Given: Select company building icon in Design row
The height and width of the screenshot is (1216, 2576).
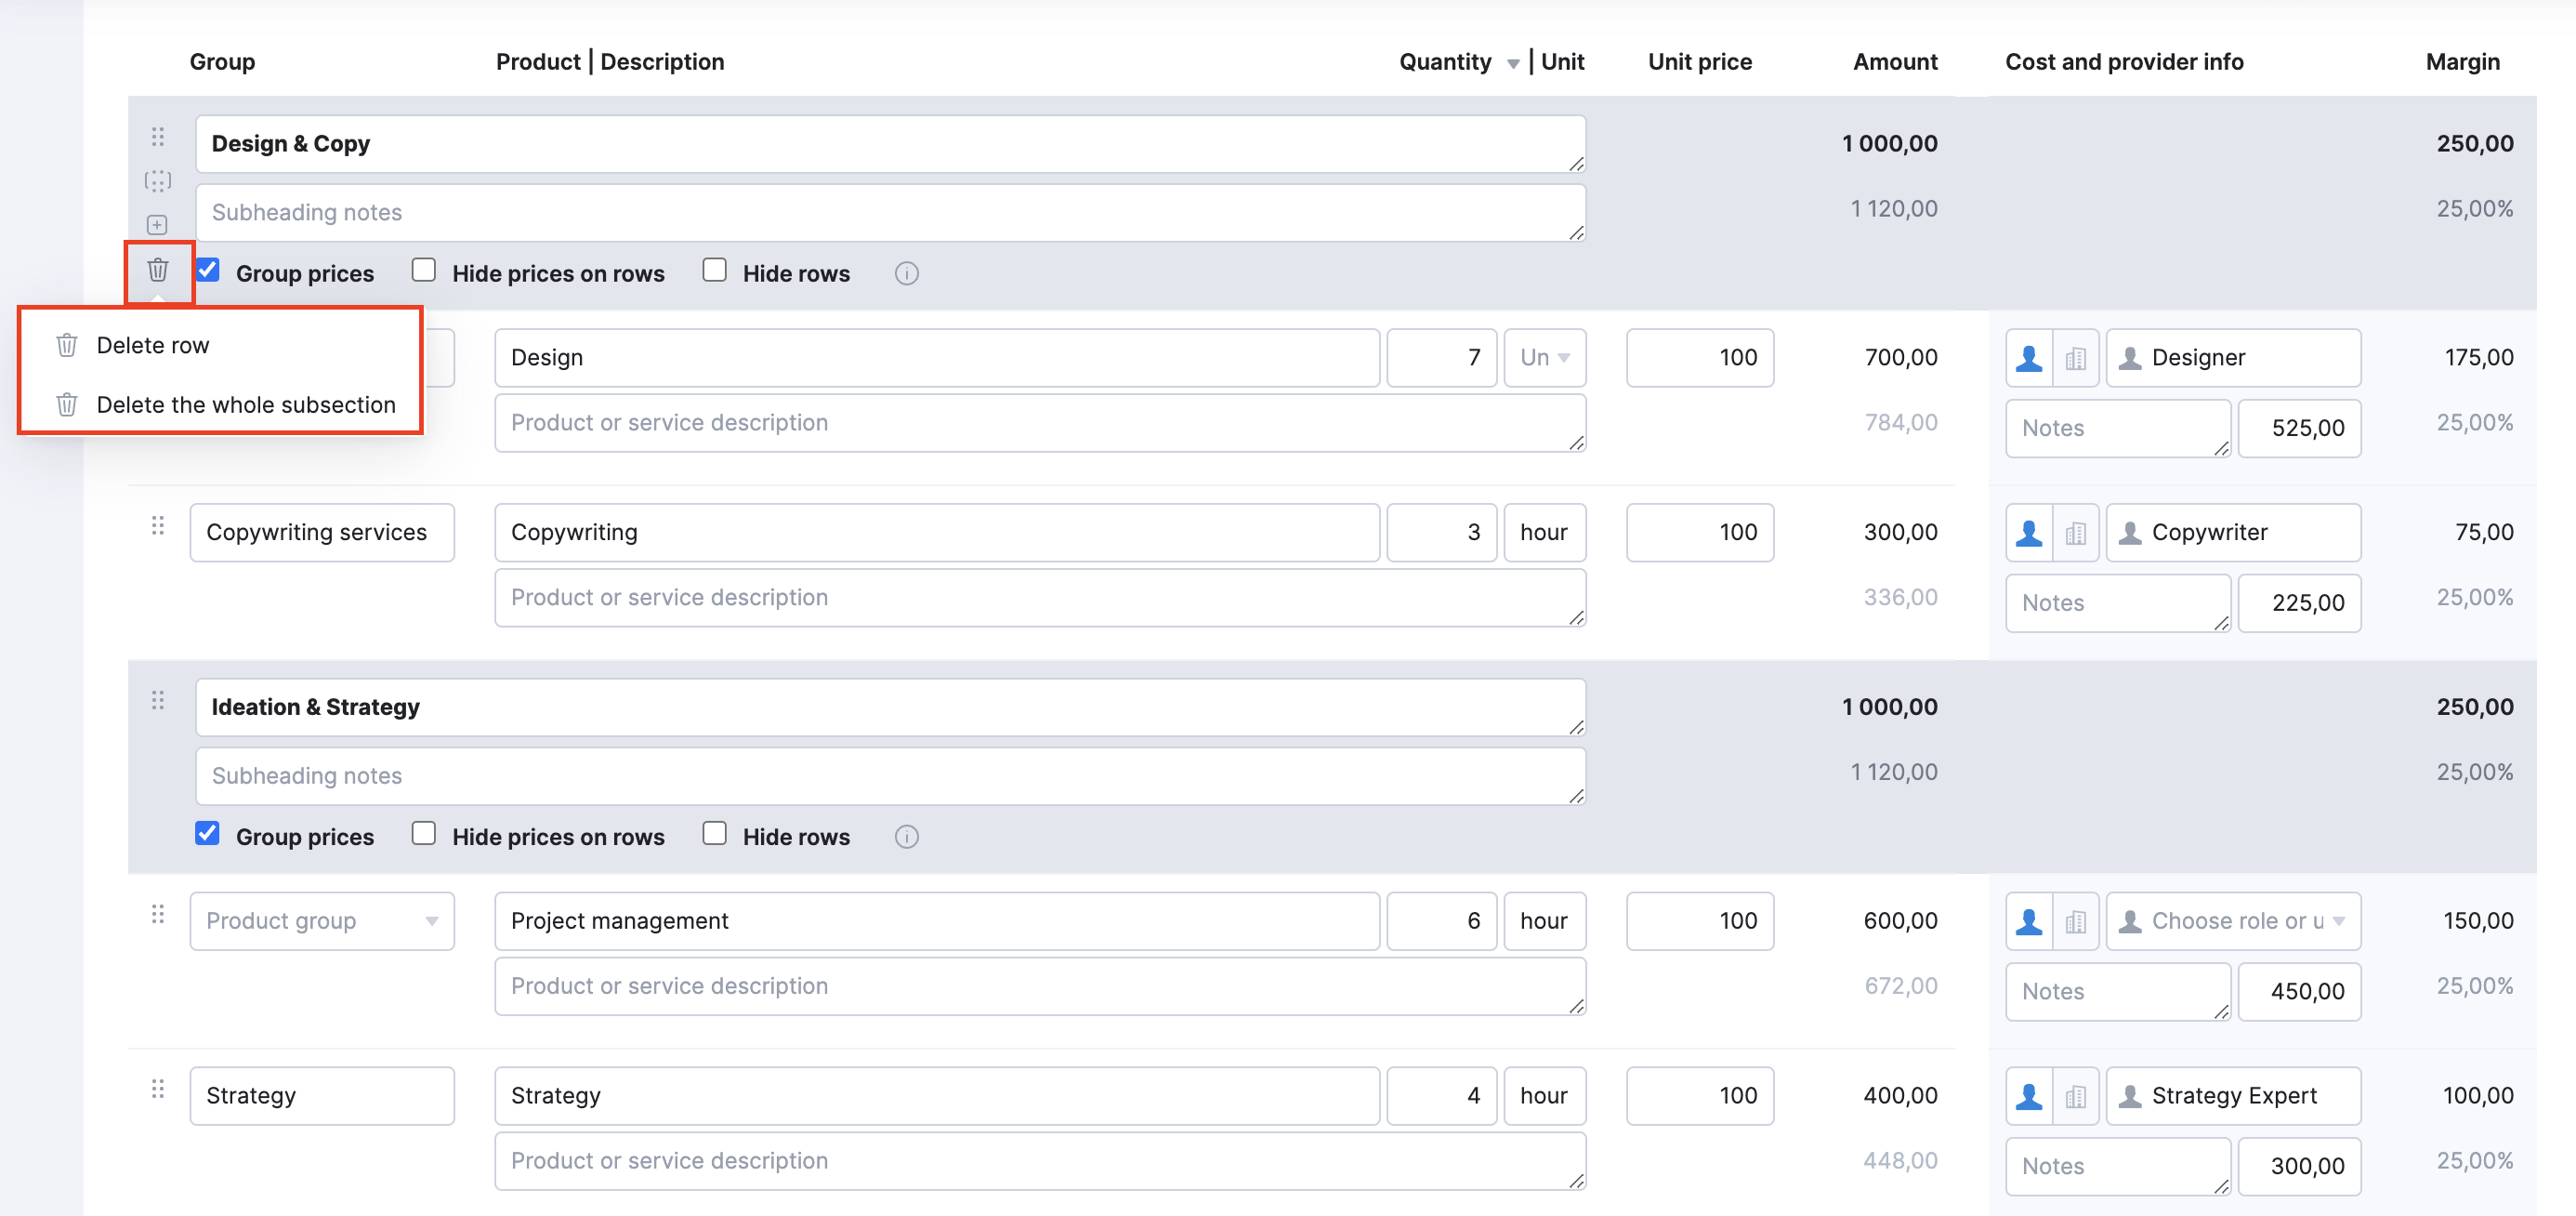Looking at the screenshot, I should click(2076, 358).
